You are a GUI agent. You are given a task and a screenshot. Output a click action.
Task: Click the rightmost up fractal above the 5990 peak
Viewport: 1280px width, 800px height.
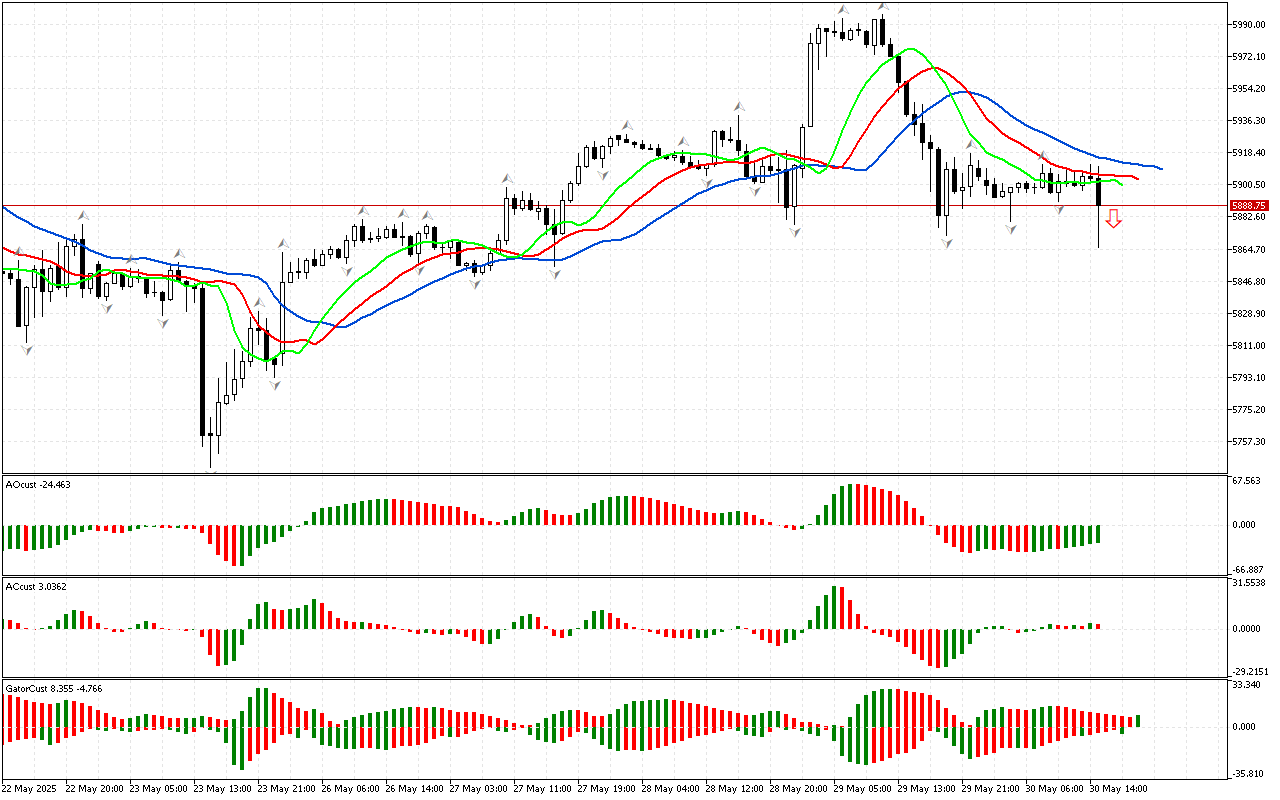(x=882, y=6)
